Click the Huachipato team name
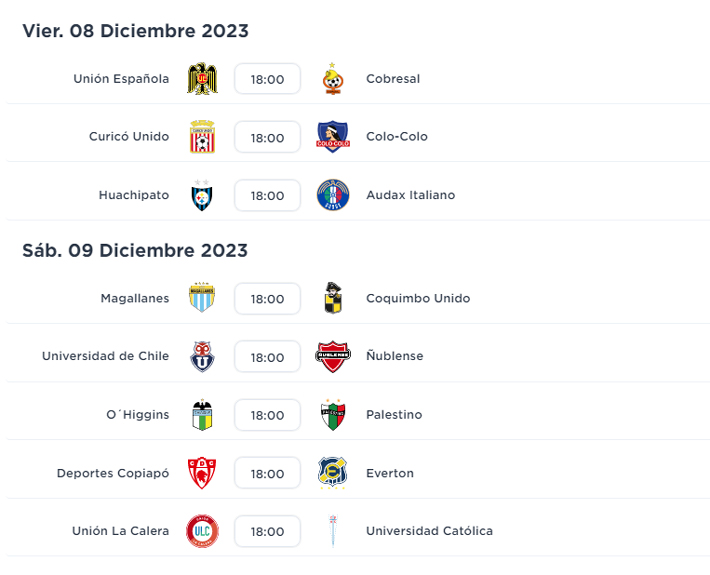Image resolution: width=710 pixels, height=575 pixels. [x=134, y=195]
